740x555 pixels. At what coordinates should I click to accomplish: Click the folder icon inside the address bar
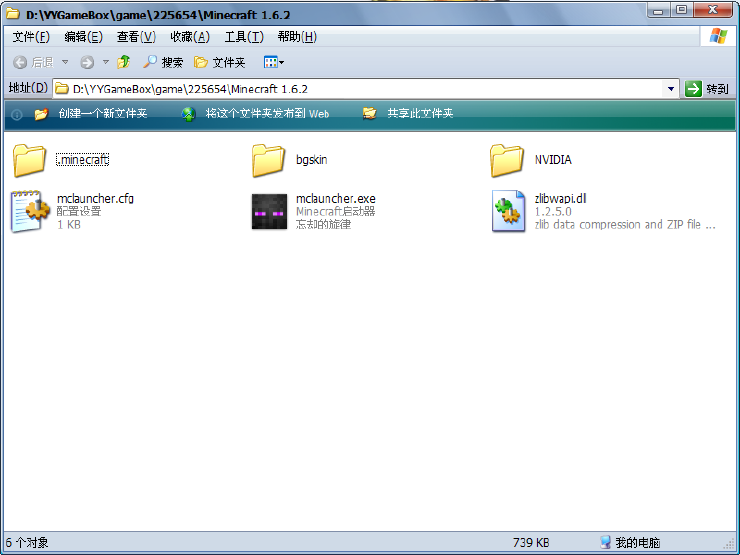point(61,88)
